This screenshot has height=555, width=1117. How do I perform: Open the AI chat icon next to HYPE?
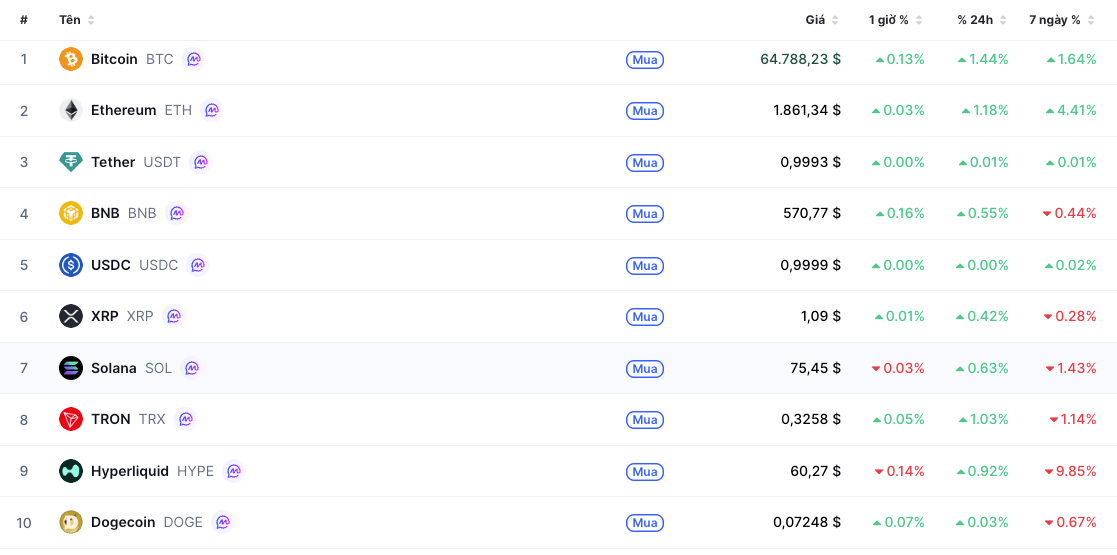pos(234,471)
